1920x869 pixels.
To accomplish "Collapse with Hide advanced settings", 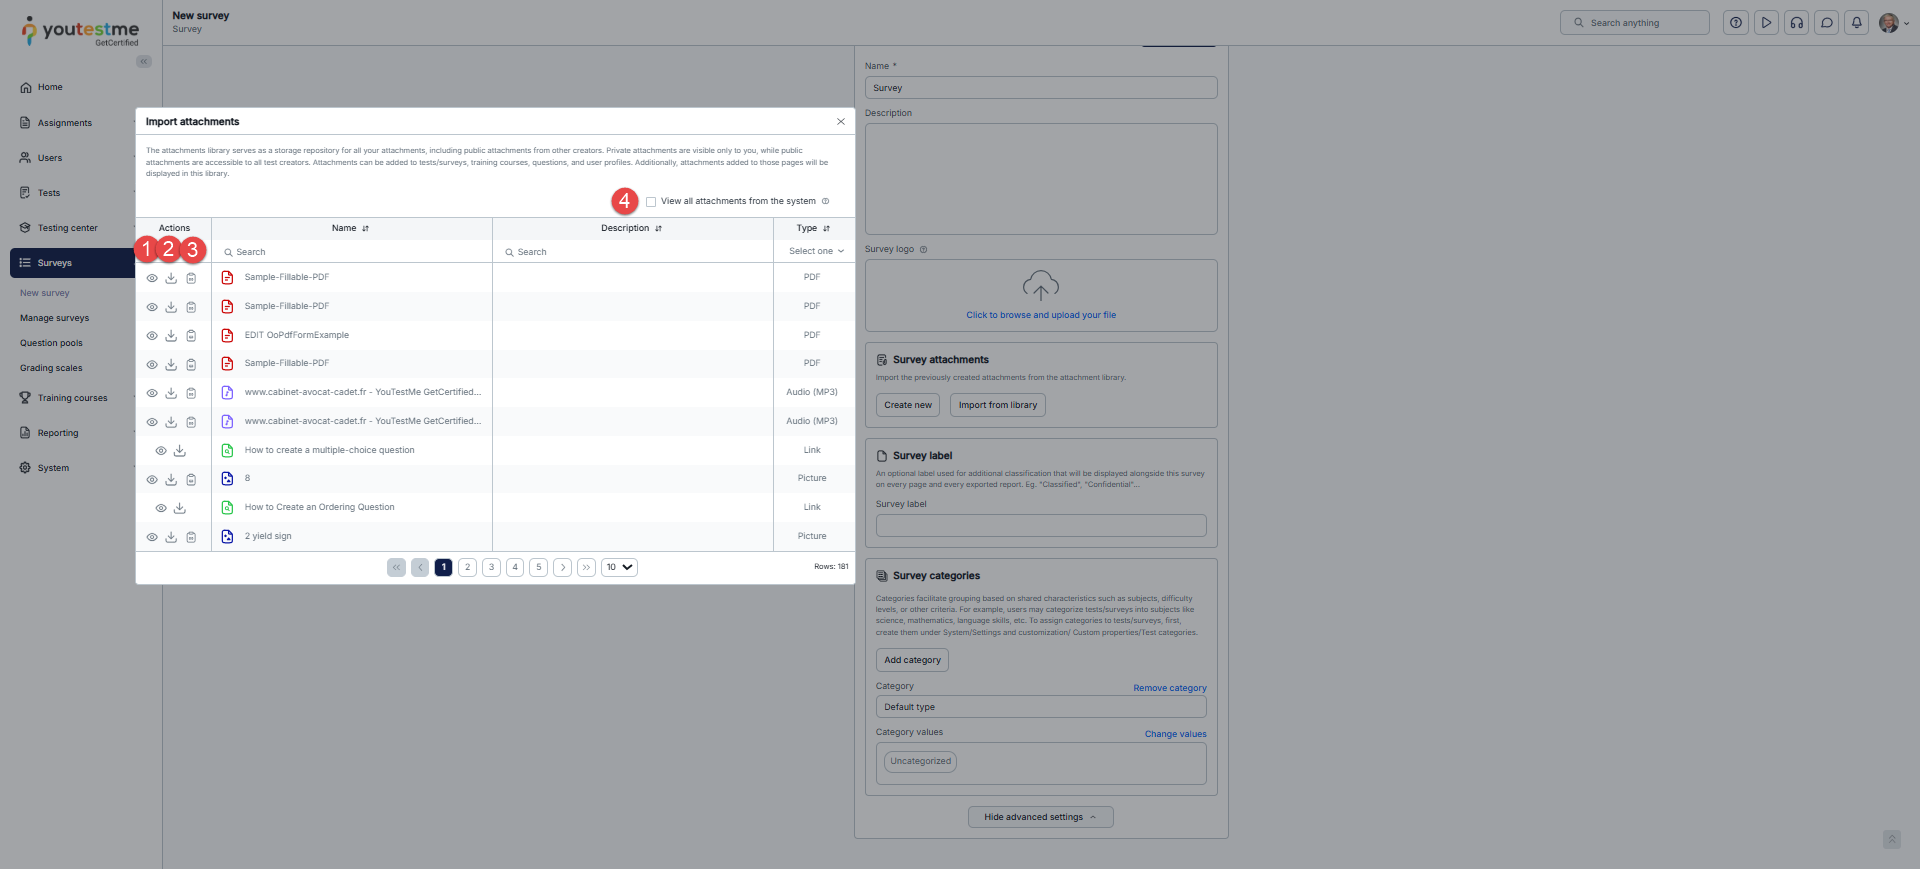I will [1040, 817].
